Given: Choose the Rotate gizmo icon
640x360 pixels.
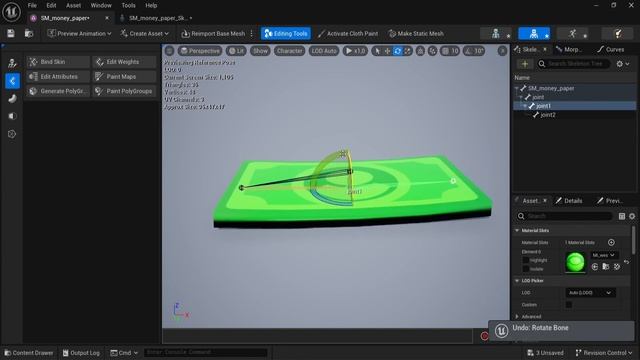Looking at the screenshot, I should 398,51.
